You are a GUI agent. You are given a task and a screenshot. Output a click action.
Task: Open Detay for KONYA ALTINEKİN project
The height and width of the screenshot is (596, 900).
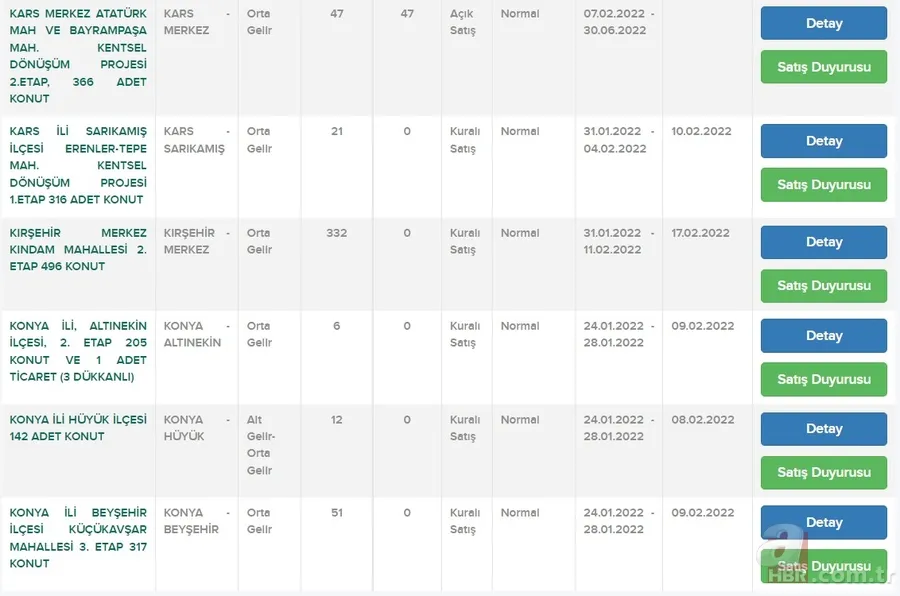[x=823, y=335]
